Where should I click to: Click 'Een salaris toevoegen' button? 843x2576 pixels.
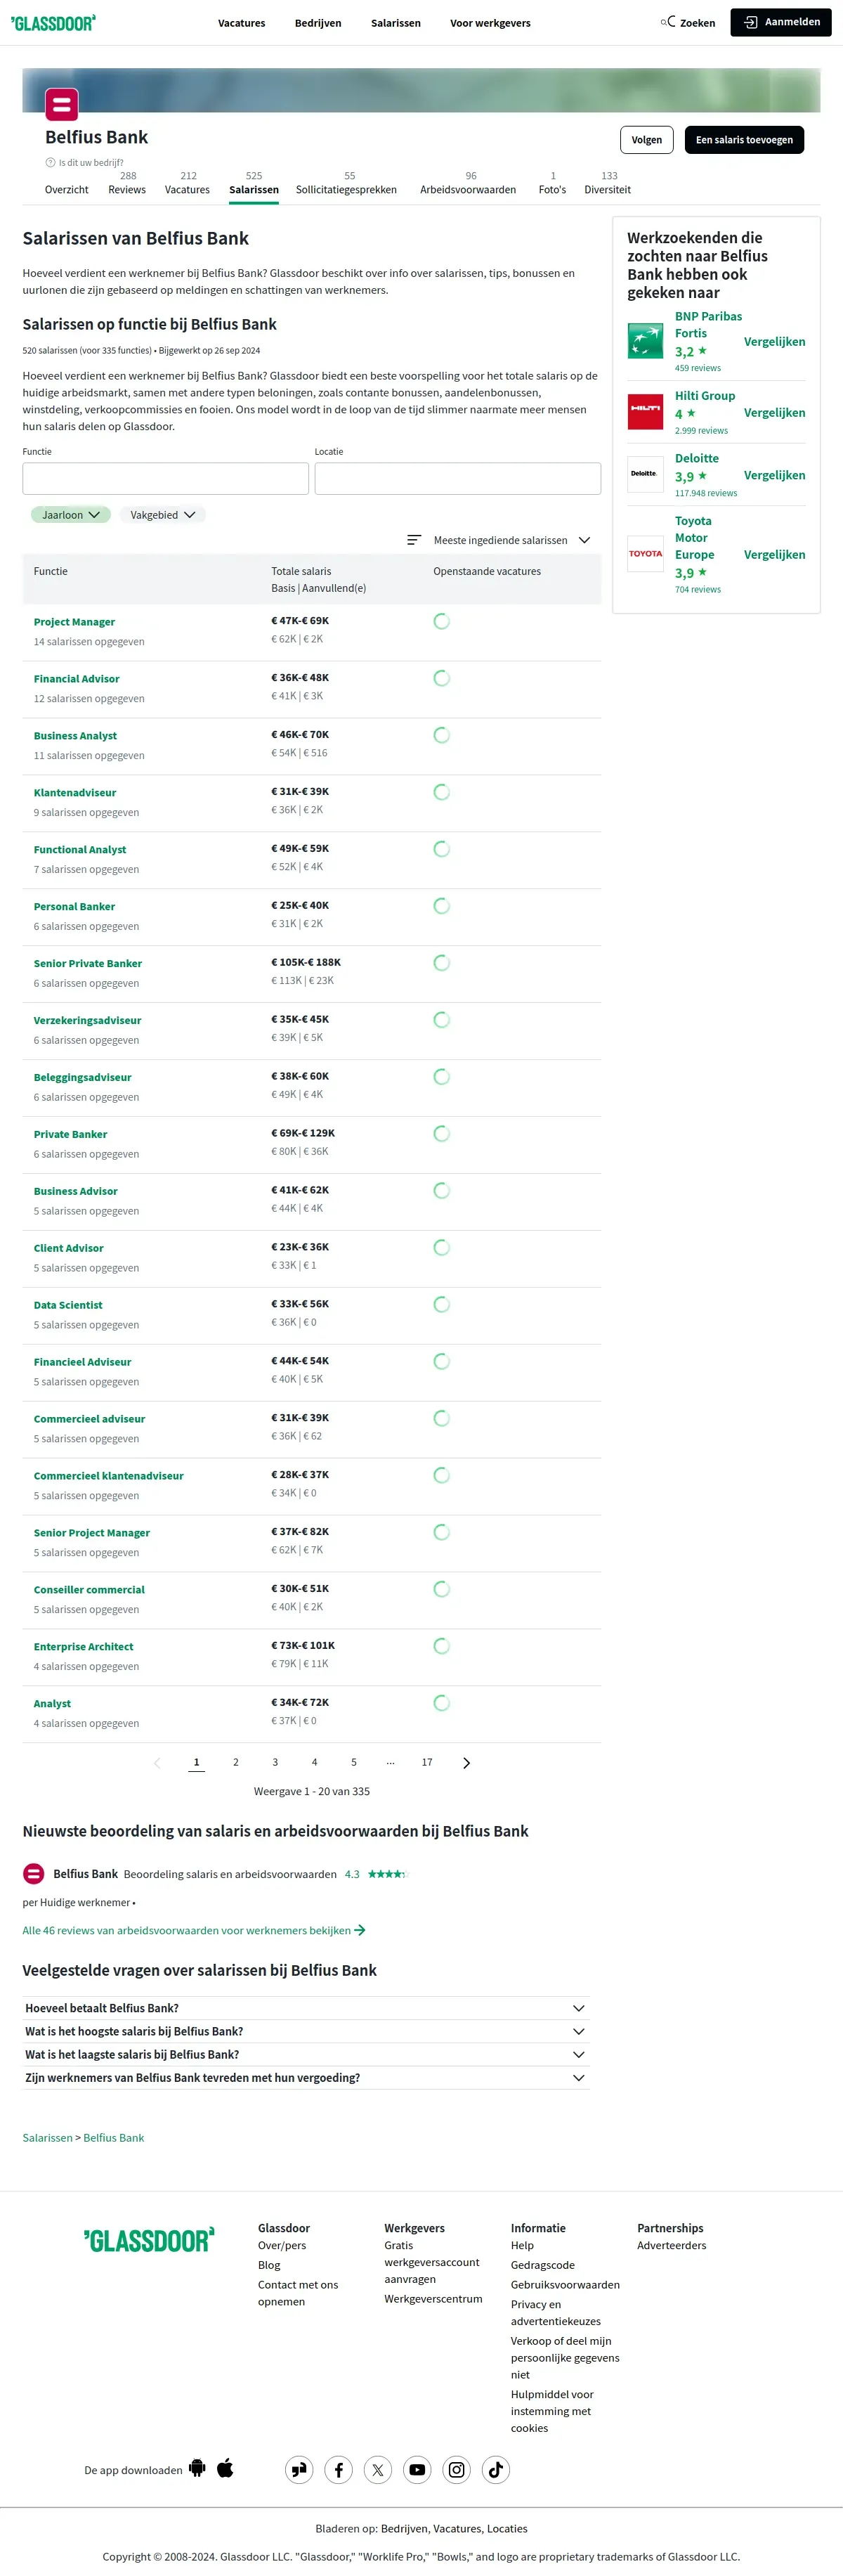tap(744, 140)
